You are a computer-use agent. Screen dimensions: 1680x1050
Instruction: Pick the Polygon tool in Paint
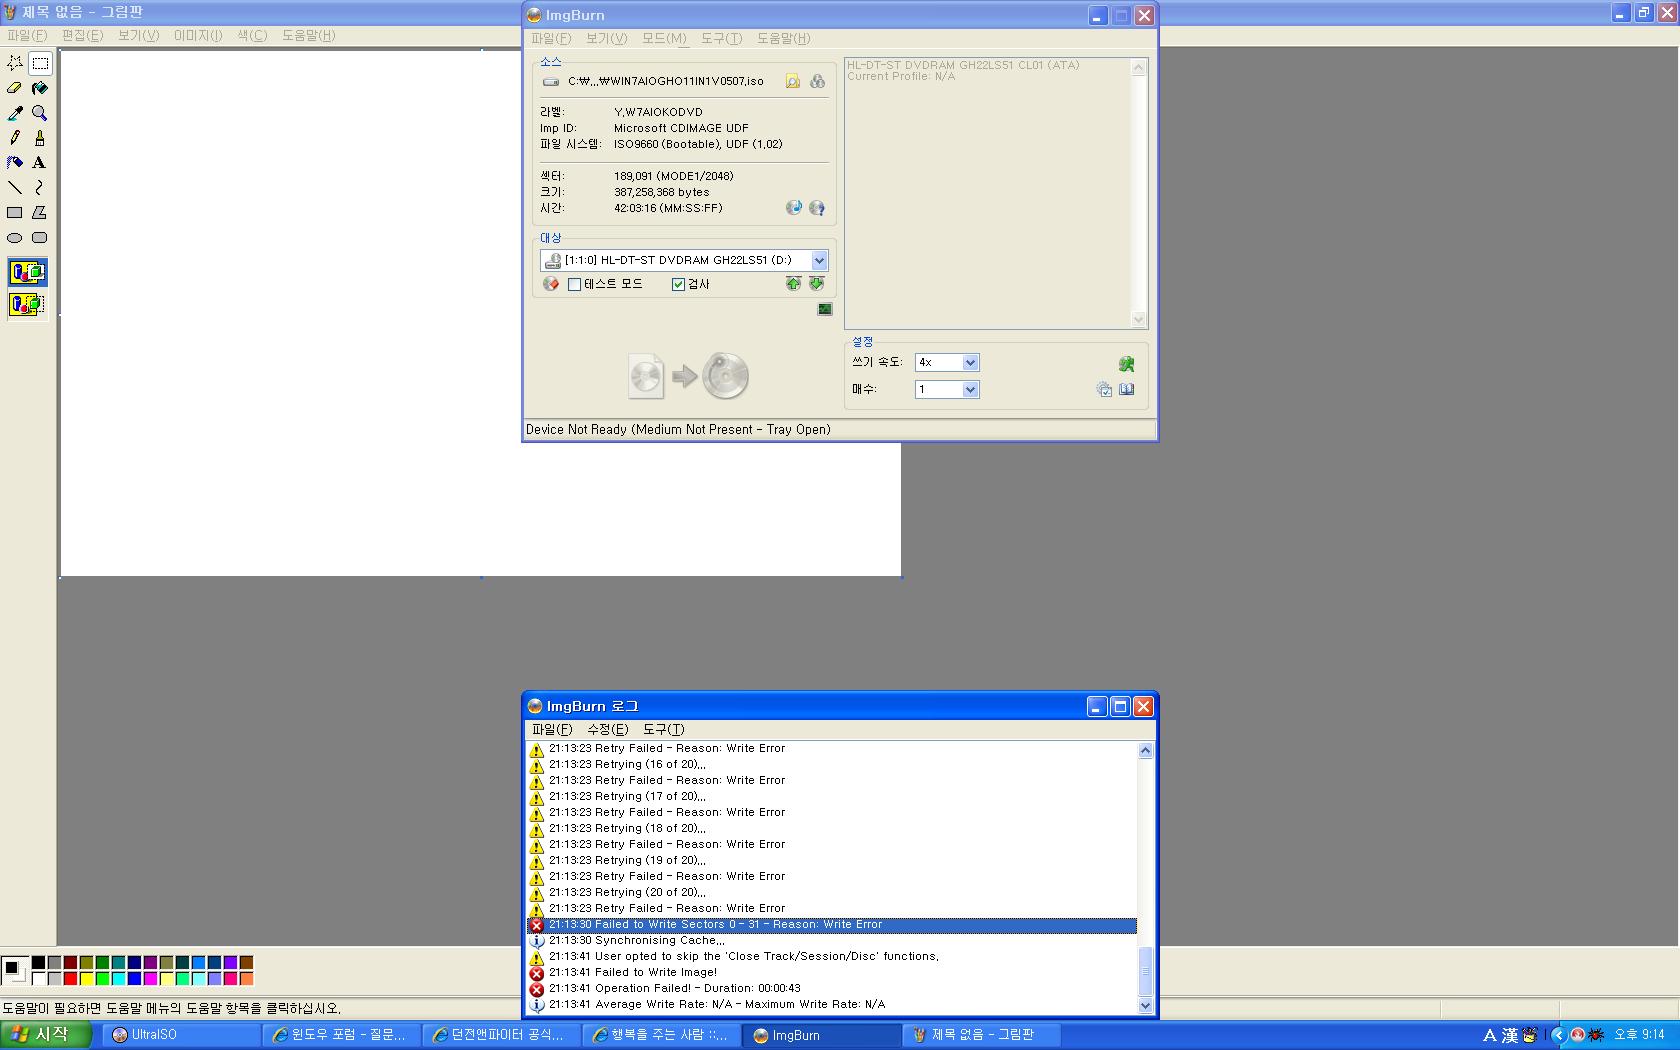[x=40, y=213]
